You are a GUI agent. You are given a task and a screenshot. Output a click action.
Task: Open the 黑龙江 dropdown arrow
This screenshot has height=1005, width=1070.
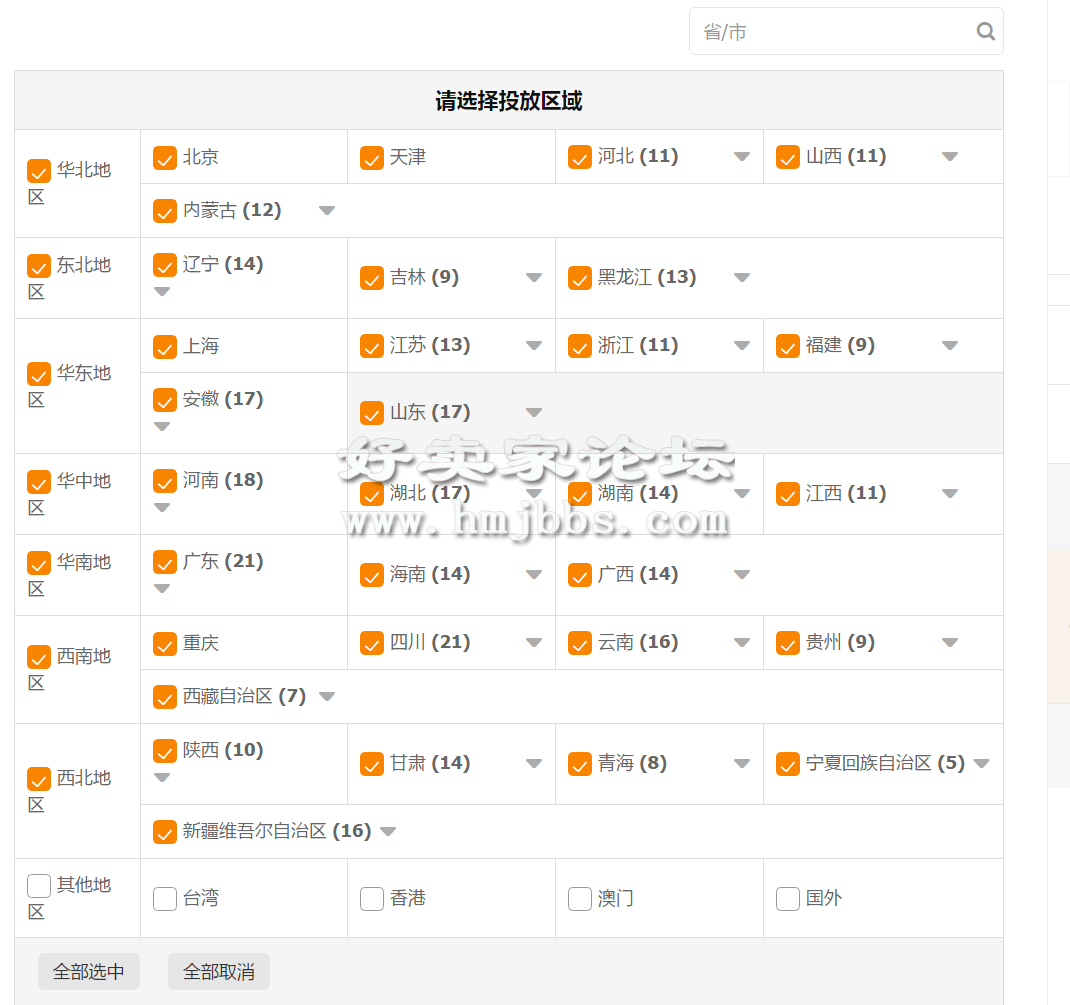pyautogui.click(x=741, y=278)
